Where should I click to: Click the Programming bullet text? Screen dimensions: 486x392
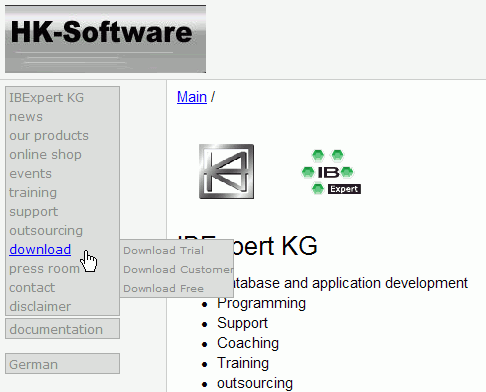tap(261, 303)
